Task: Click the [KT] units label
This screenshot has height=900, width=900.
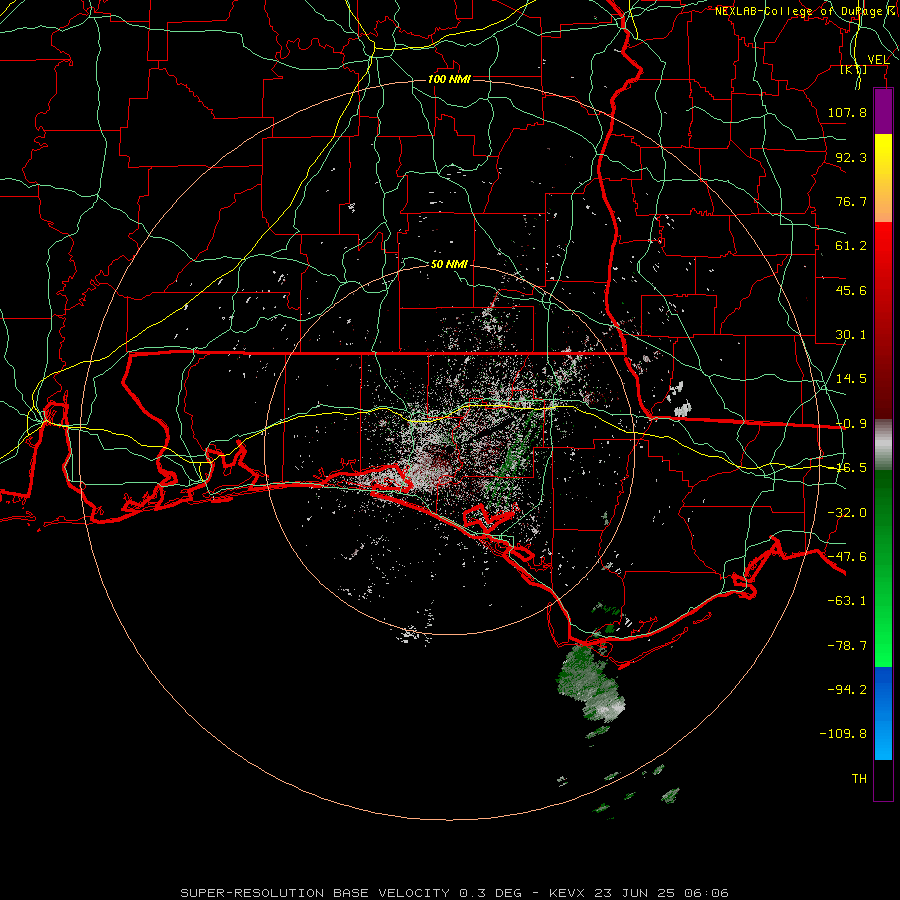Action: [x=854, y=69]
